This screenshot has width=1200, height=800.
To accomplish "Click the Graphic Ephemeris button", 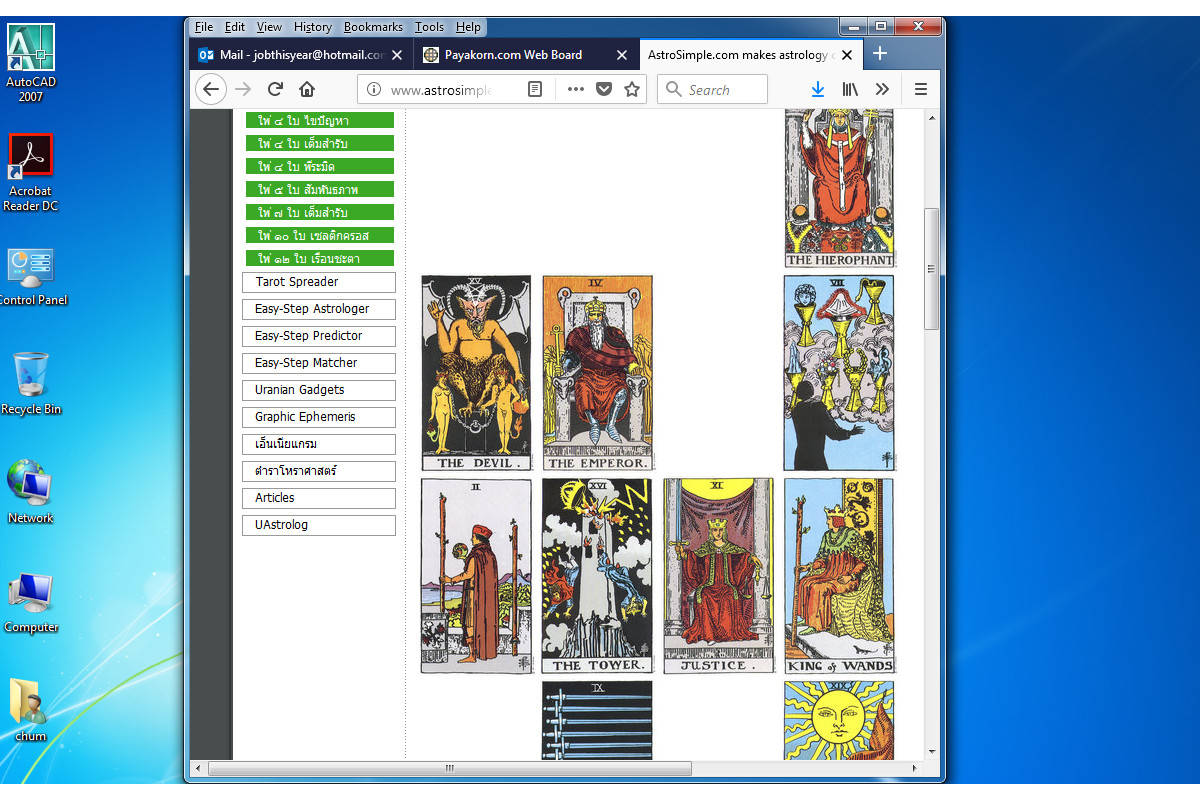I will click(x=318, y=417).
